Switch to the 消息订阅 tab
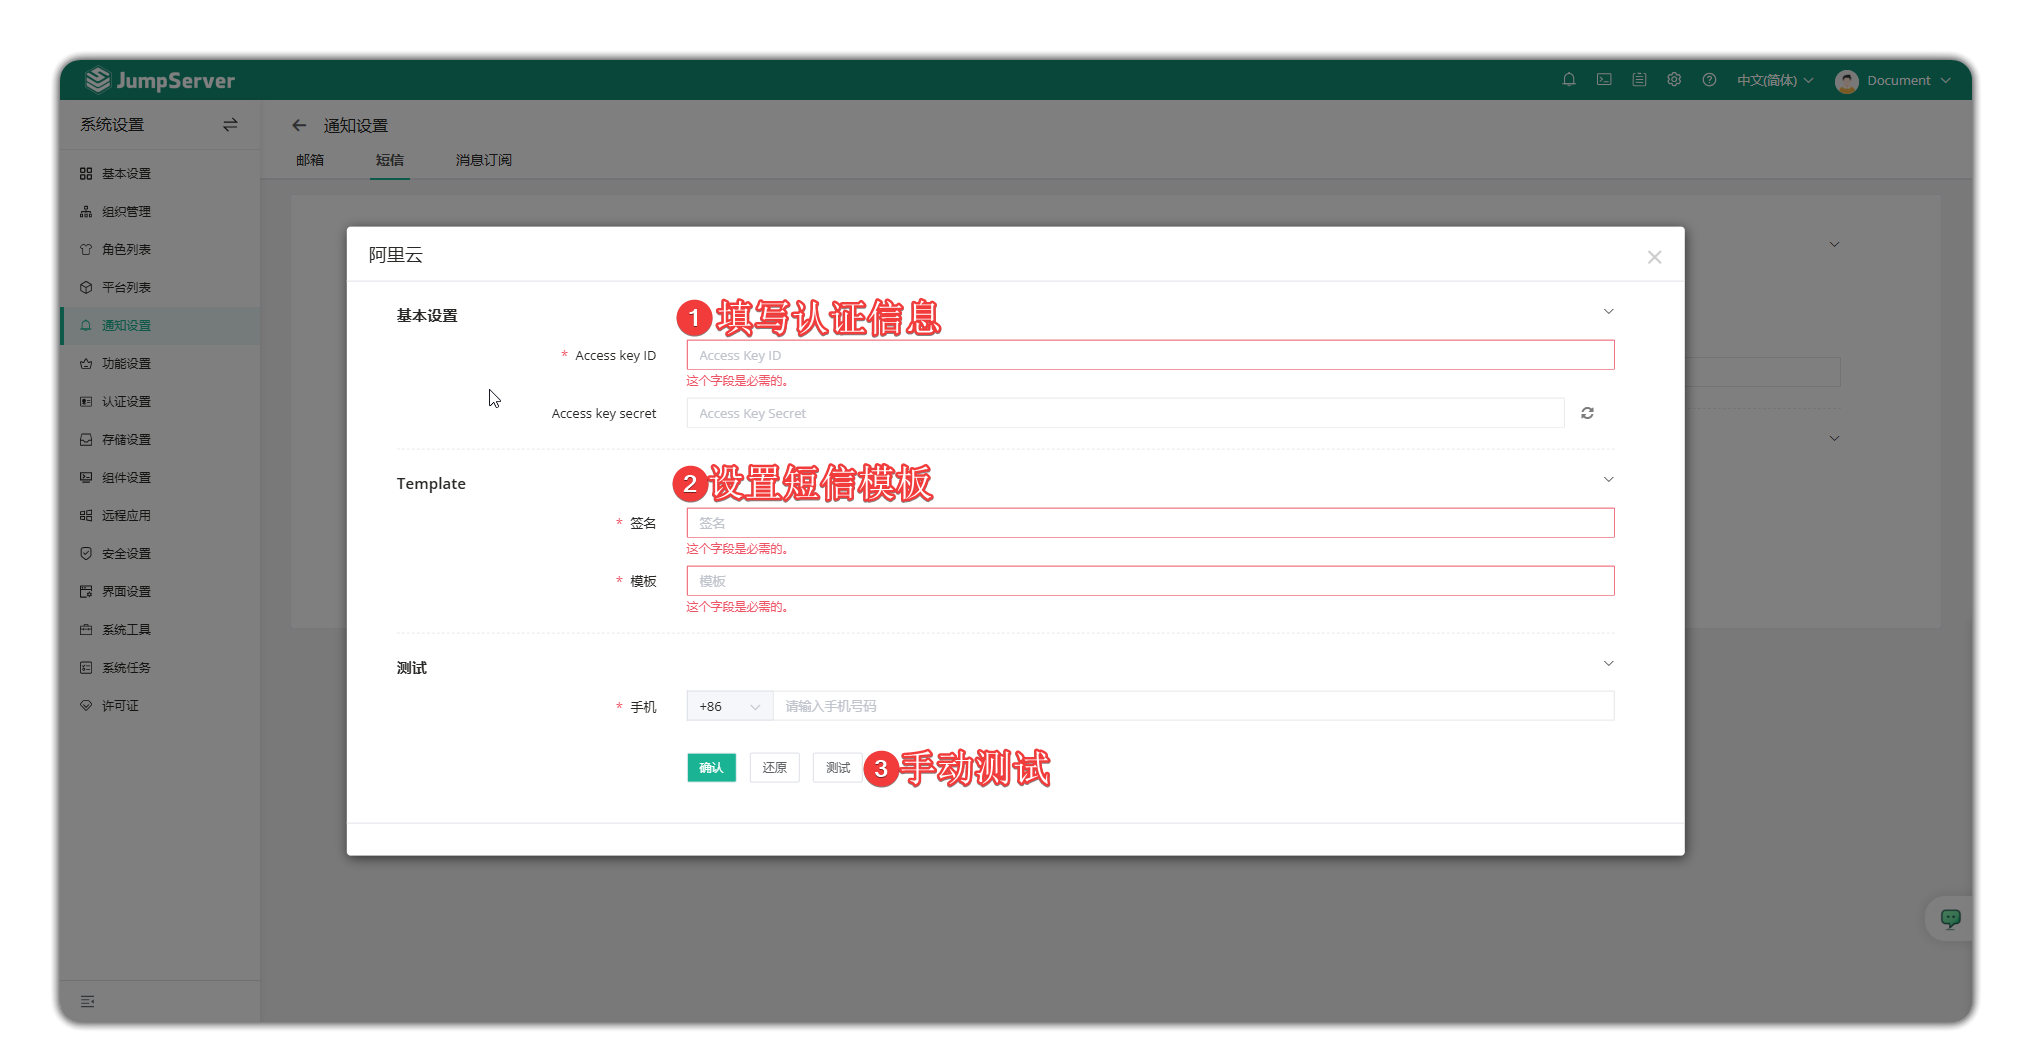 [484, 160]
